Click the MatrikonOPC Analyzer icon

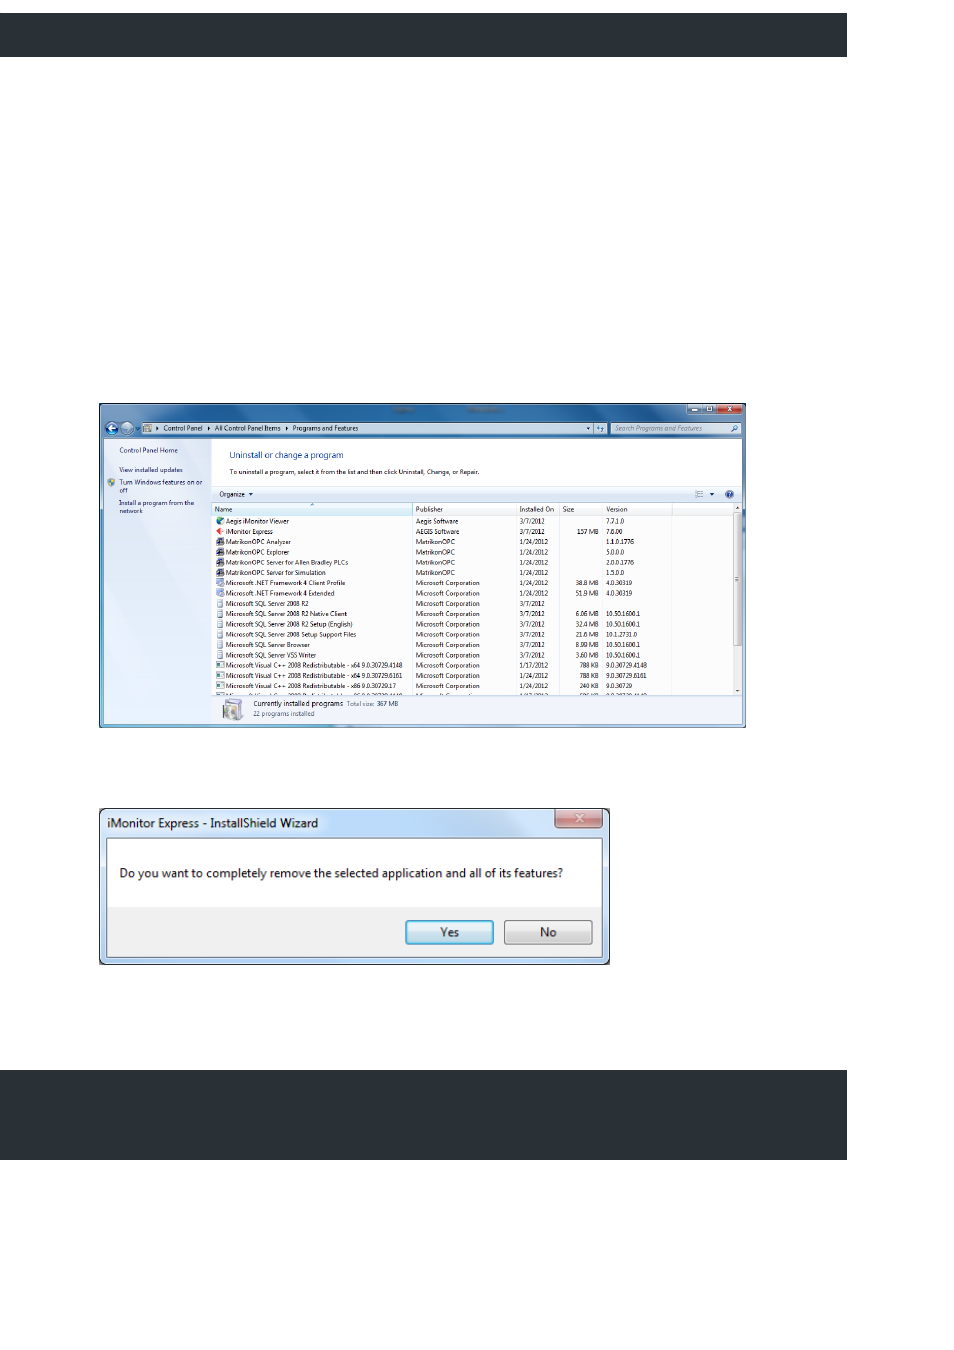(x=220, y=541)
